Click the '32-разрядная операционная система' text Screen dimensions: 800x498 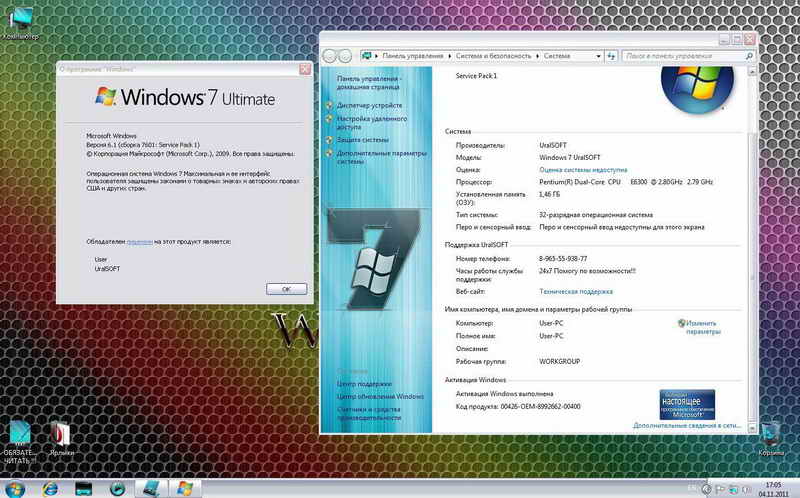595,215
